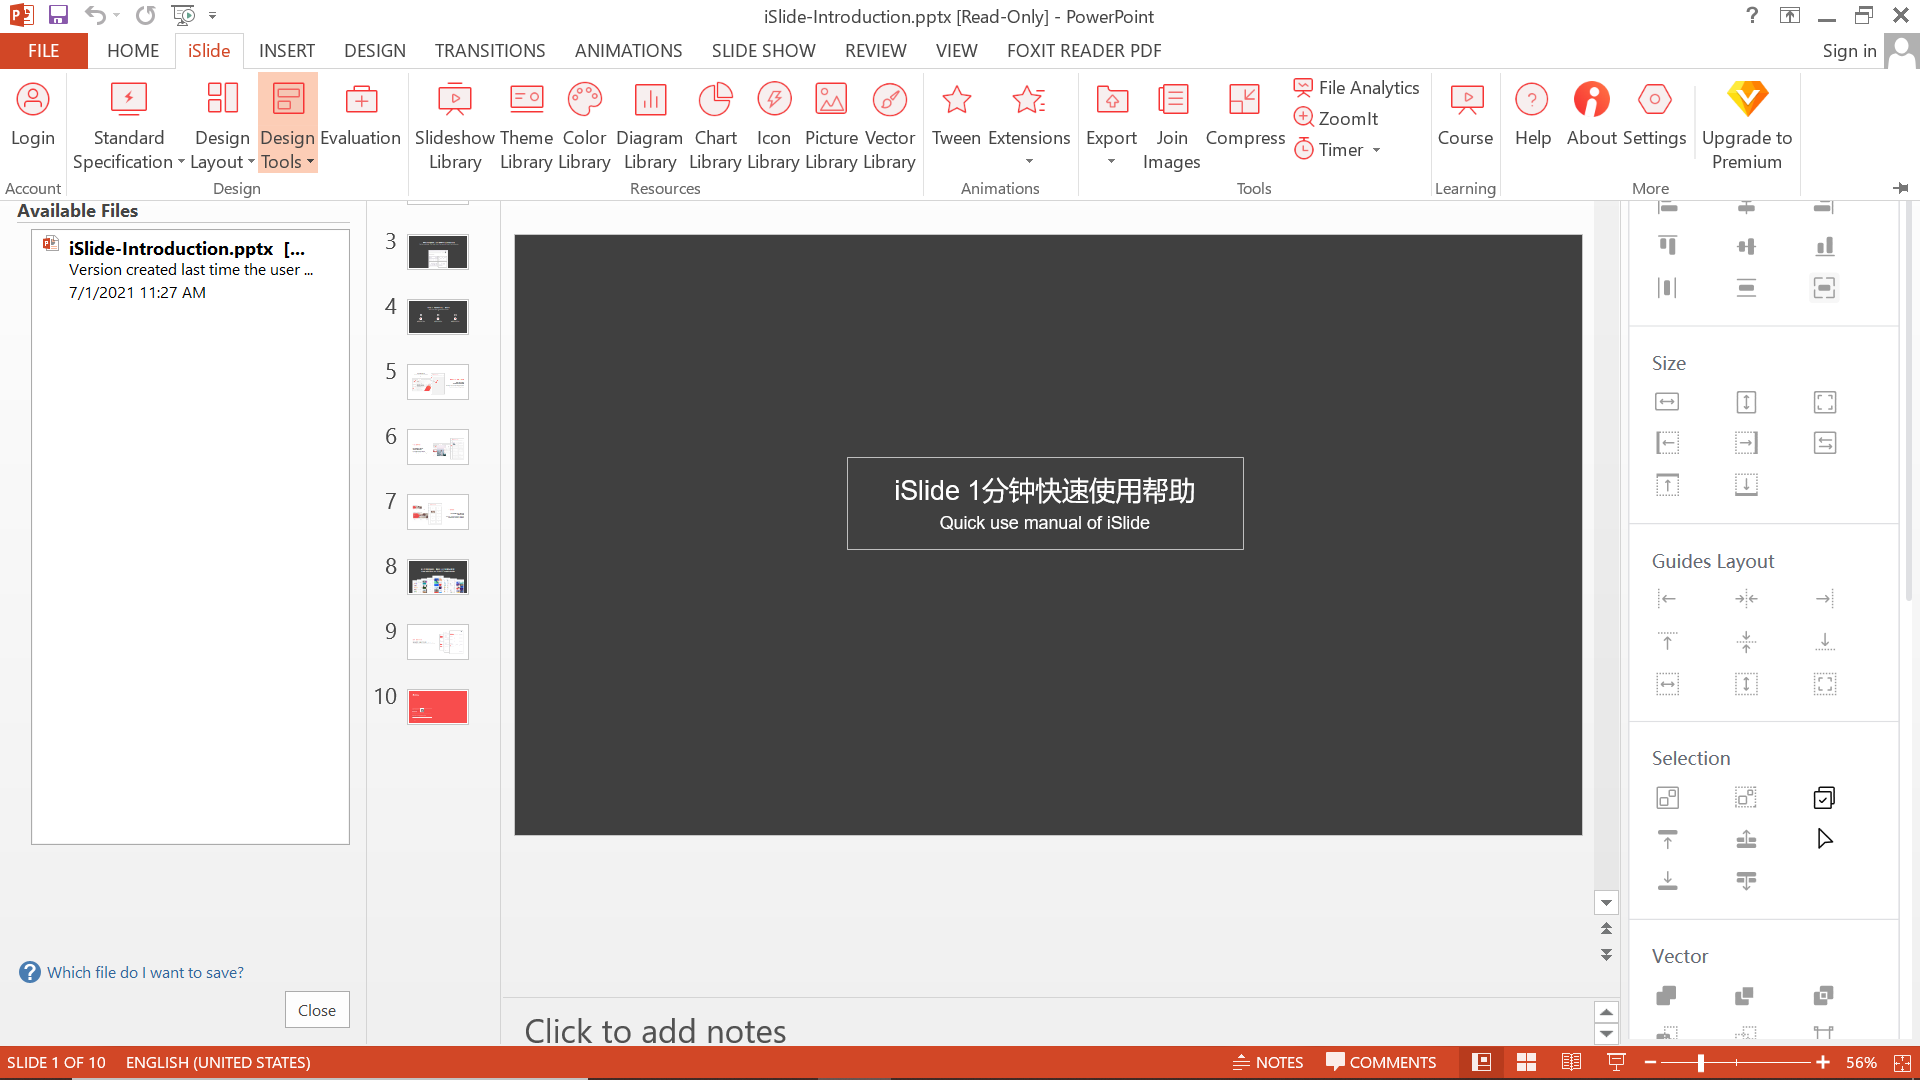This screenshot has height=1080, width=1920.
Task: Open the Slideshow Library
Action: coord(455,126)
